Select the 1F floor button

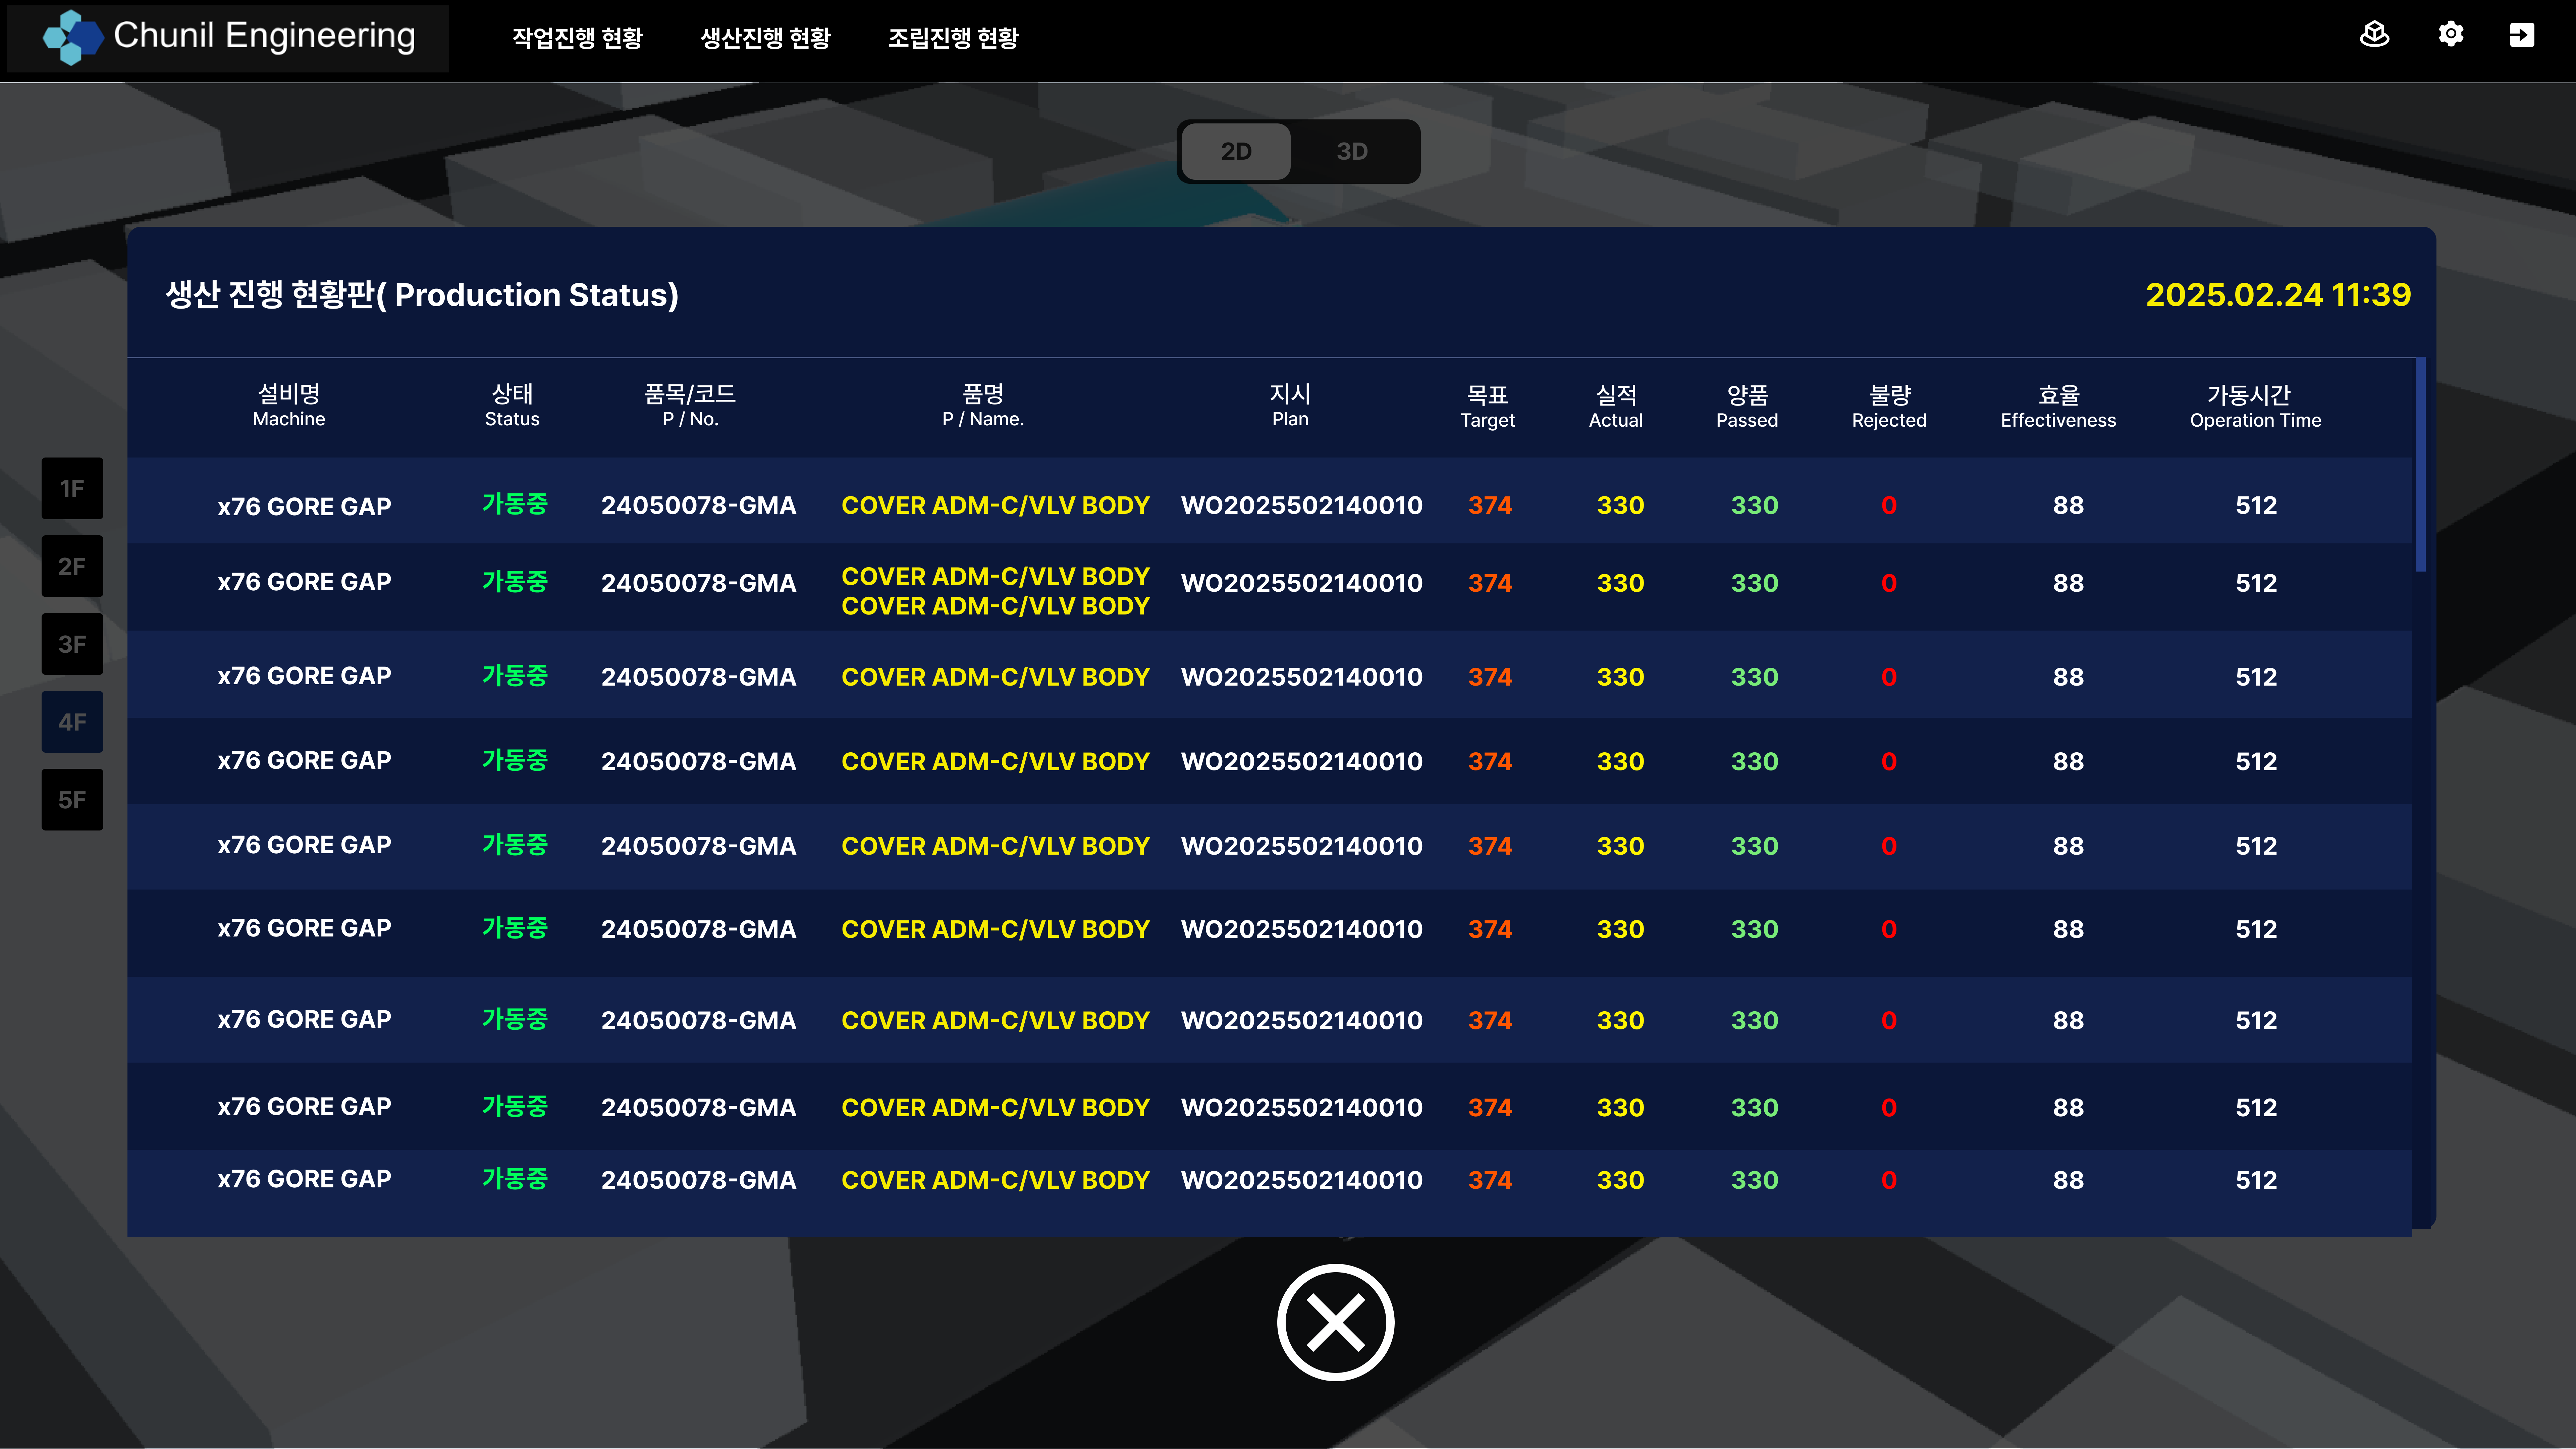pos(72,488)
